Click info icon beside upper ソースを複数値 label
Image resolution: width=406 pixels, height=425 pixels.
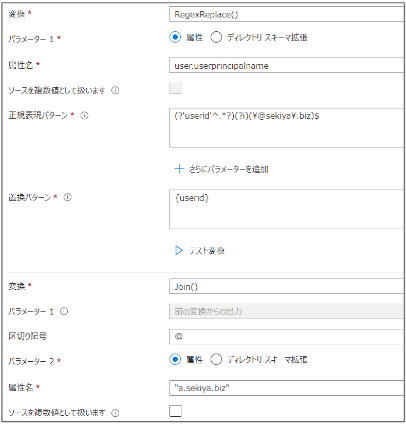tap(115, 90)
